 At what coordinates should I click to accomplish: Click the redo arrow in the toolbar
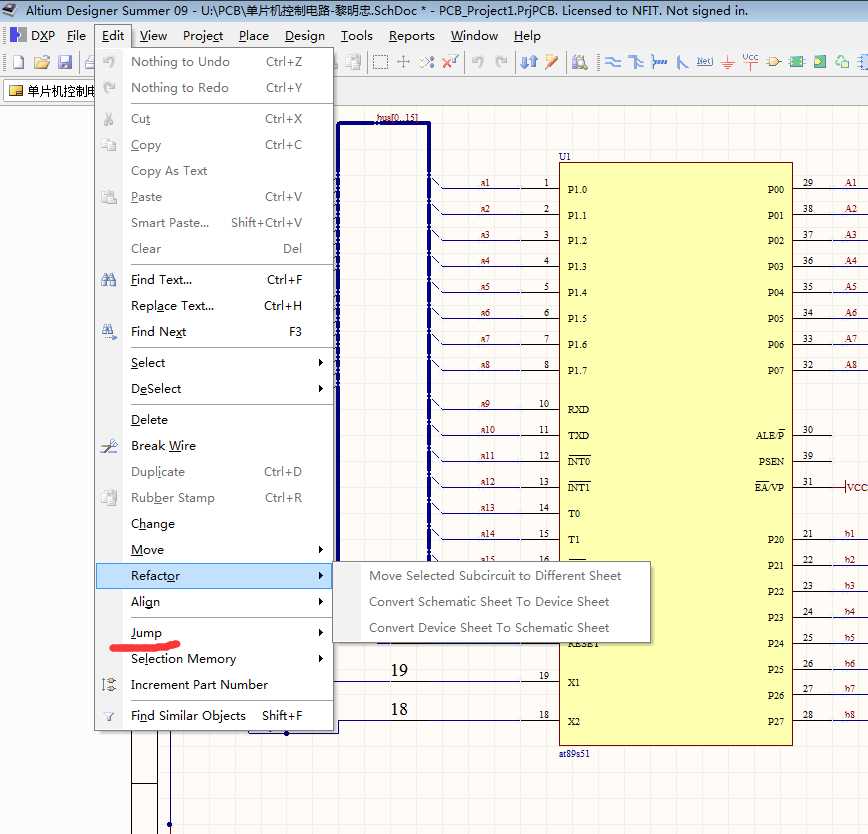[501, 62]
